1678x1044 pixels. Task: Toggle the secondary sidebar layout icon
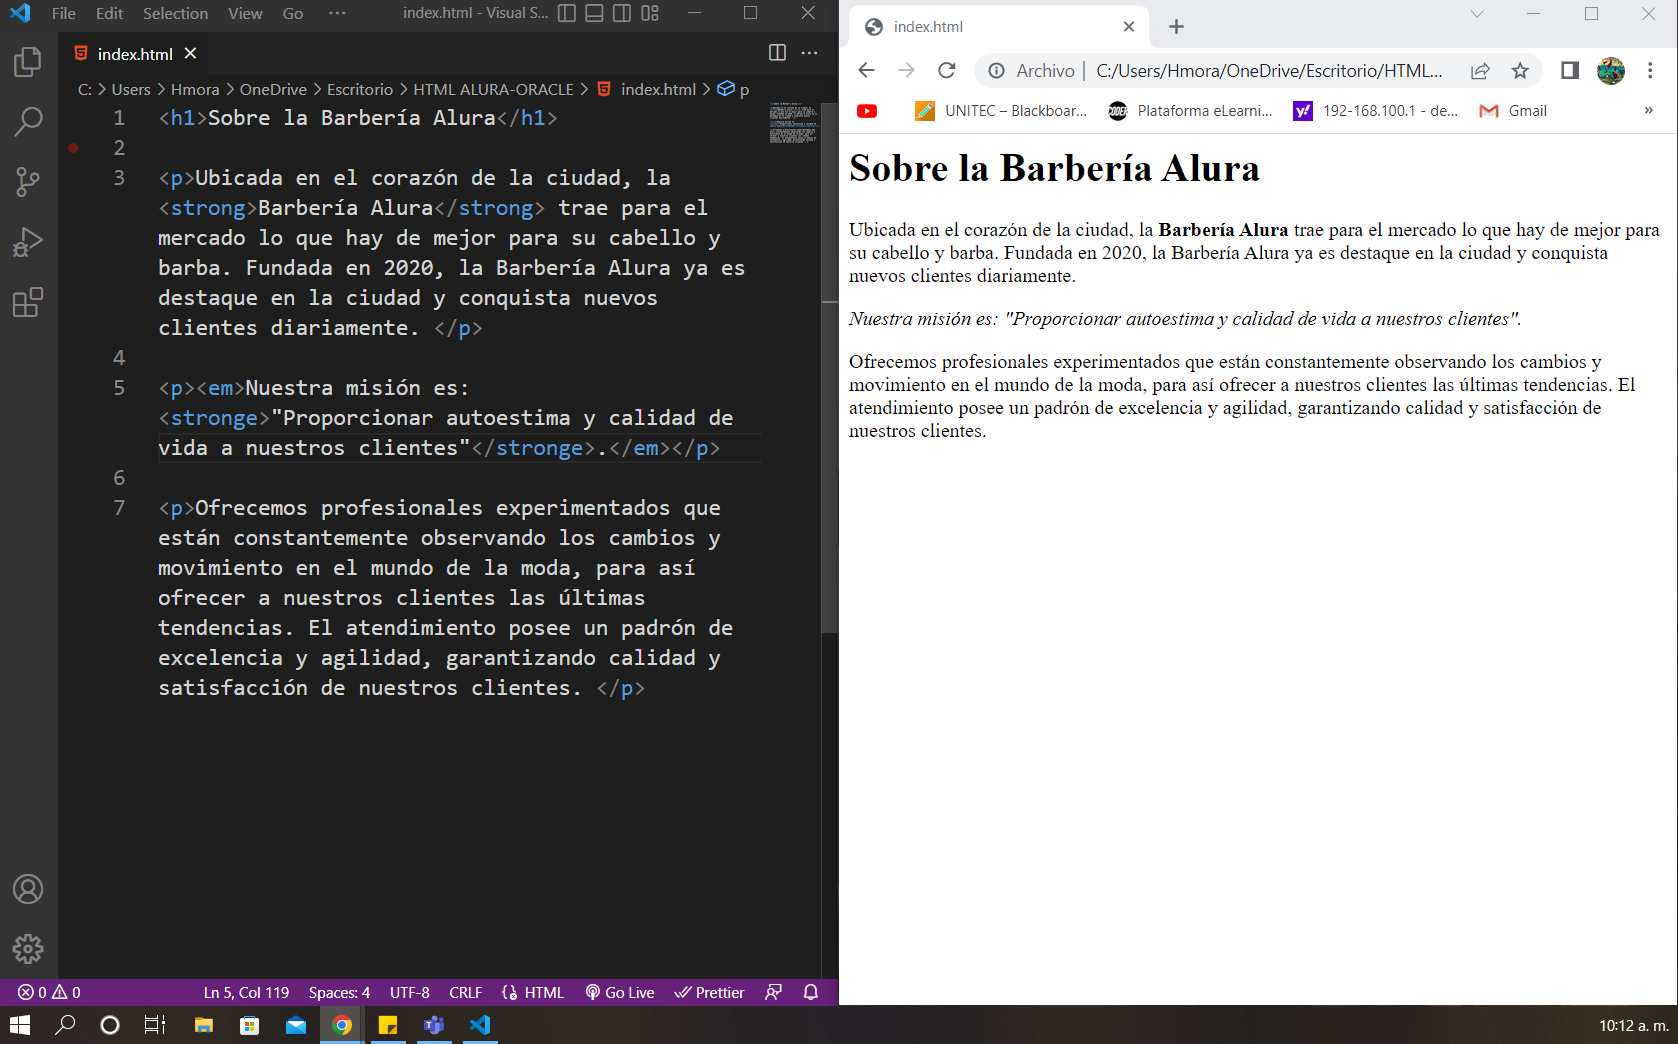tap(622, 13)
